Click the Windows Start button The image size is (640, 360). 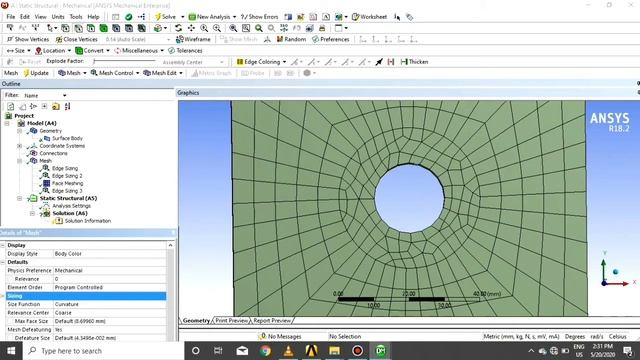pos(11,351)
